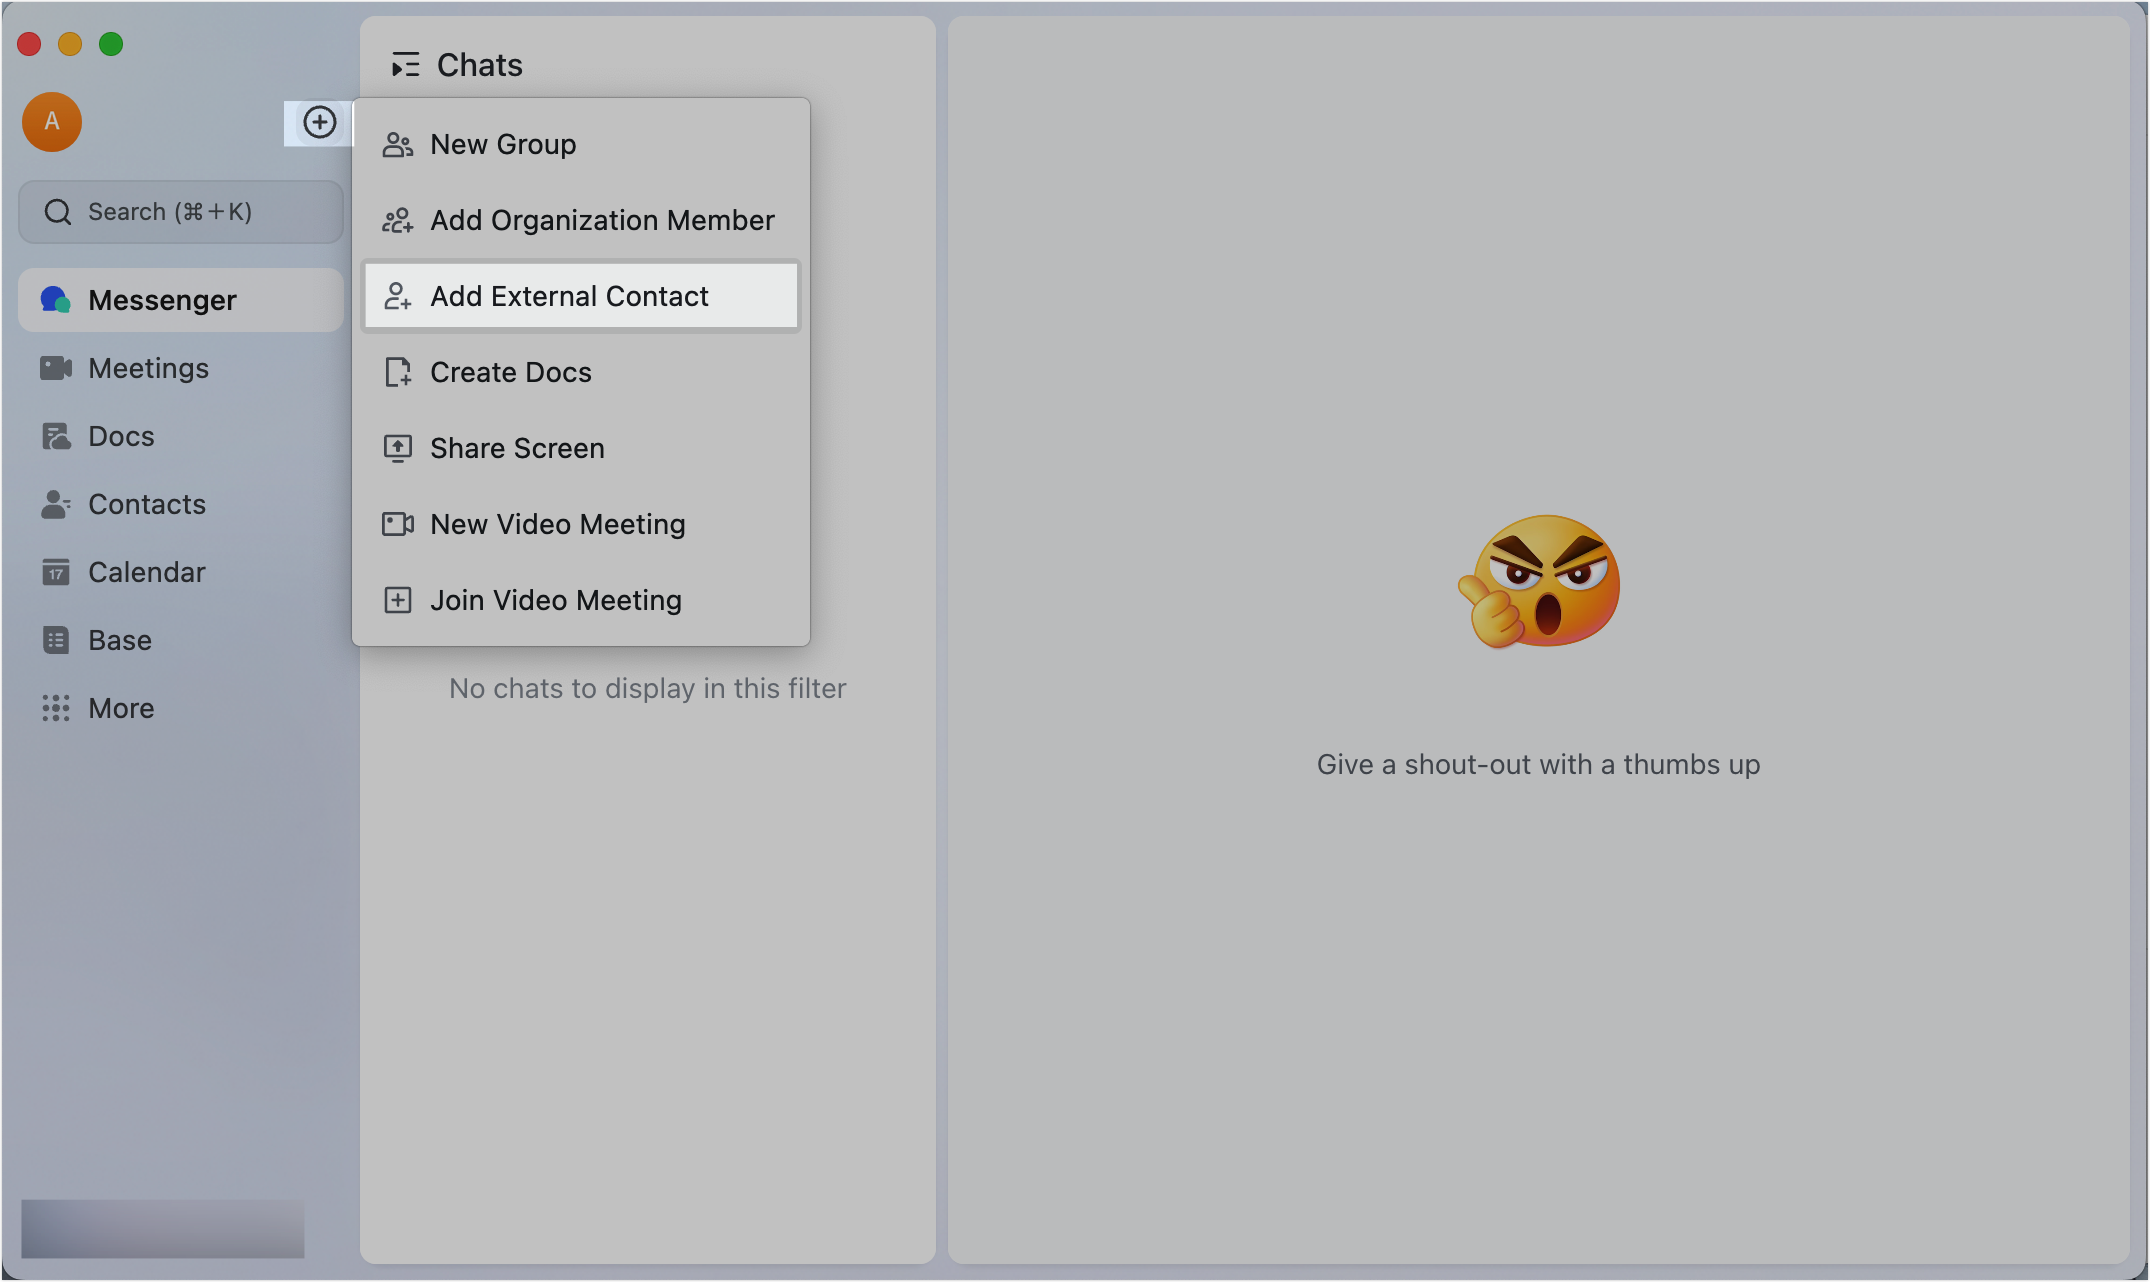This screenshot has height=1282, width=2150.
Task: Select New Video Meeting option
Action: (x=557, y=522)
